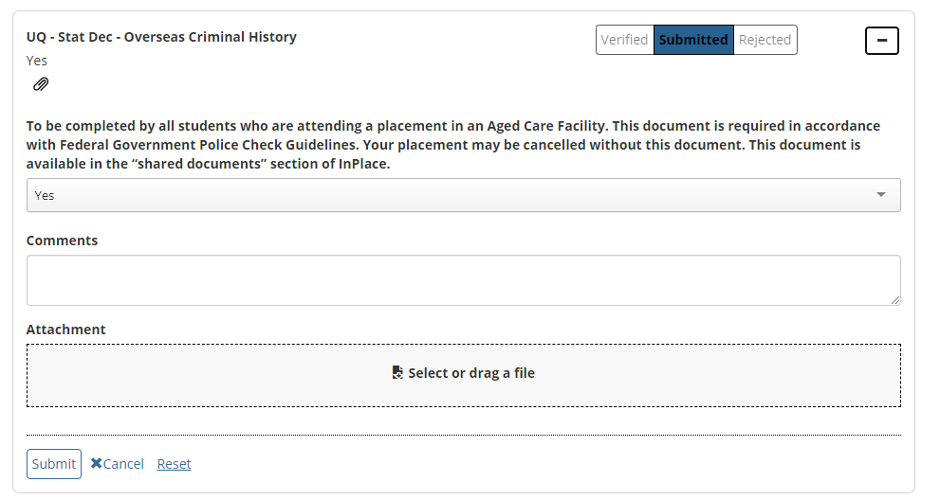Focus the Comments text box

pos(463,280)
